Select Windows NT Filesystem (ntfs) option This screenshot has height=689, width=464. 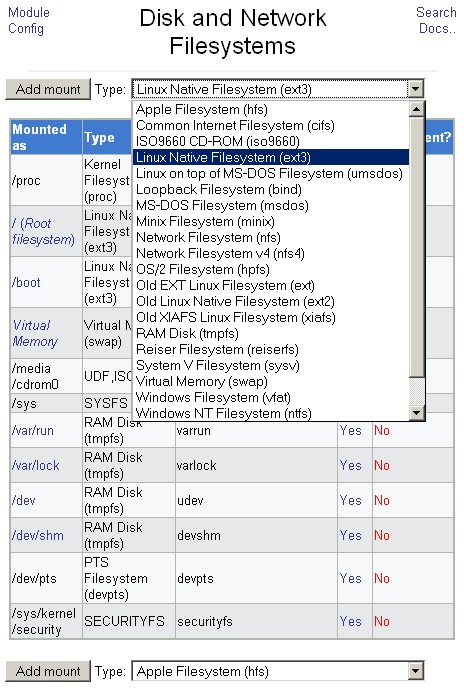(x=271, y=413)
